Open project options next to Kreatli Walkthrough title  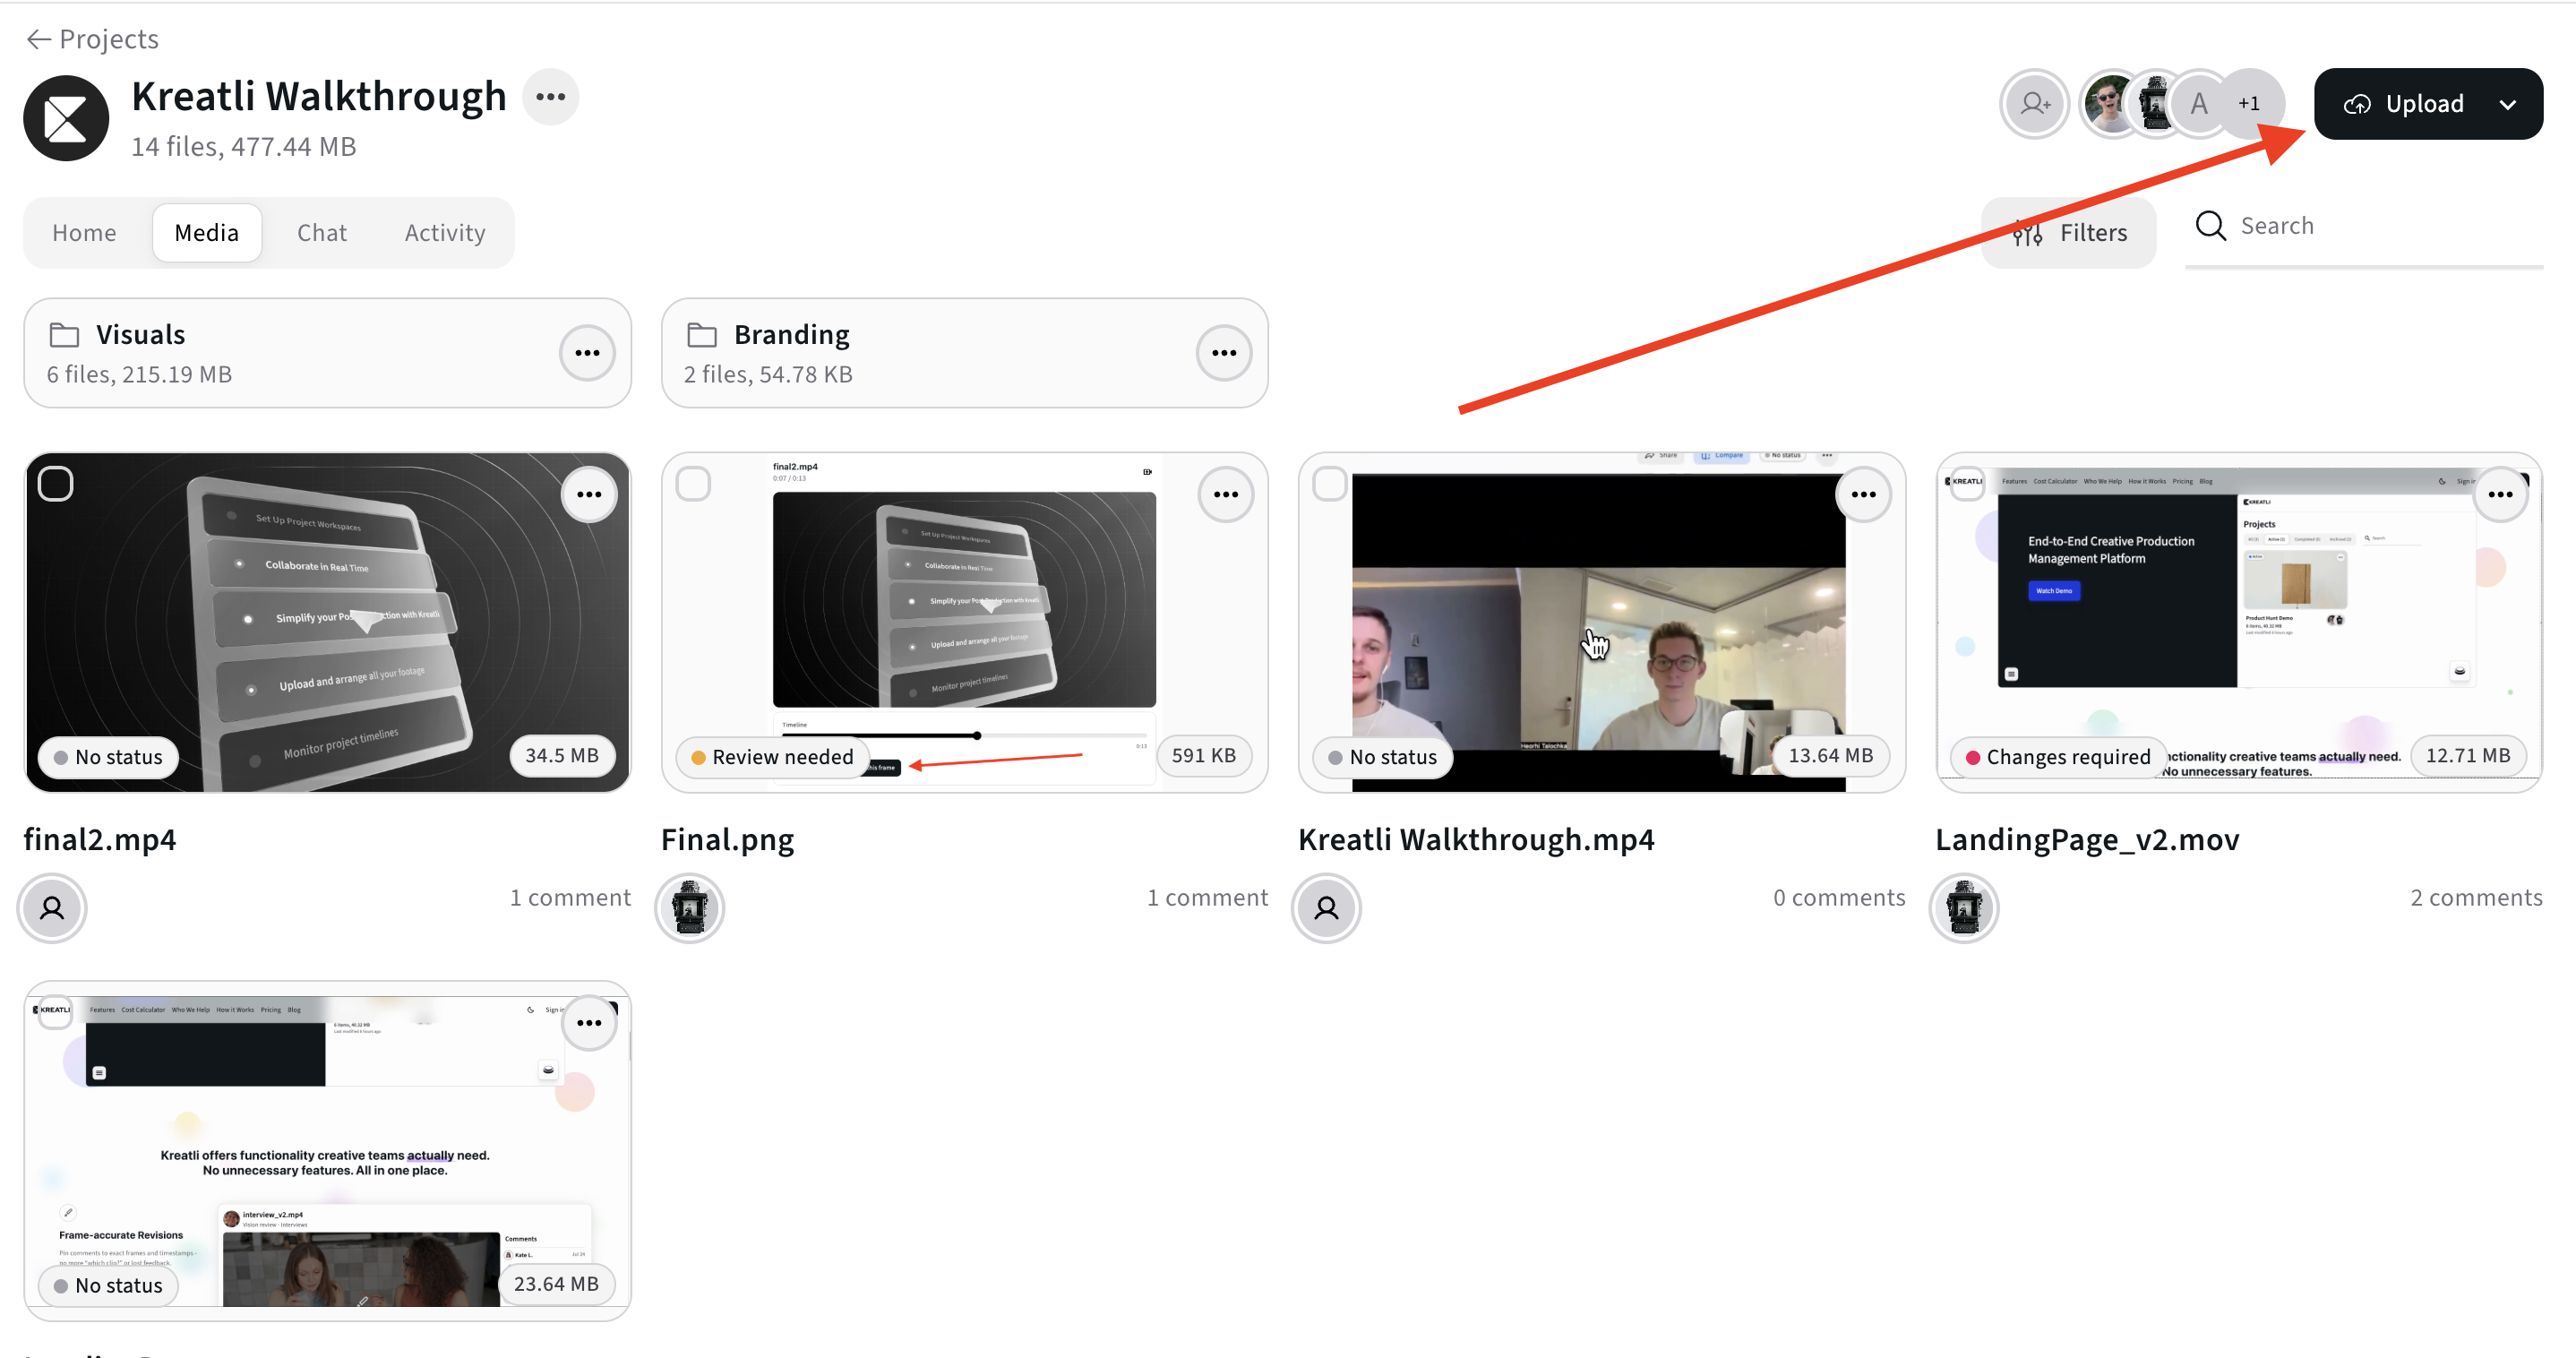coord(550,97)
